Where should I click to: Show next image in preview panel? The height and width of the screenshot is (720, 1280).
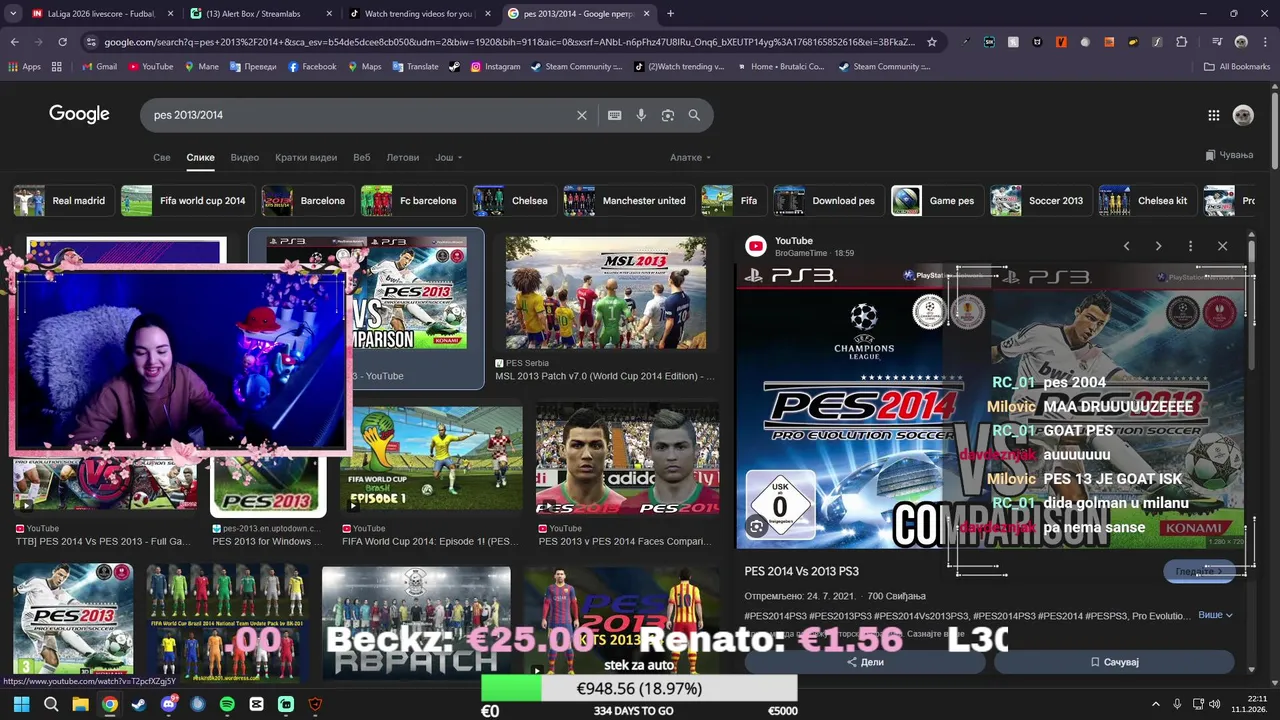1158,246
